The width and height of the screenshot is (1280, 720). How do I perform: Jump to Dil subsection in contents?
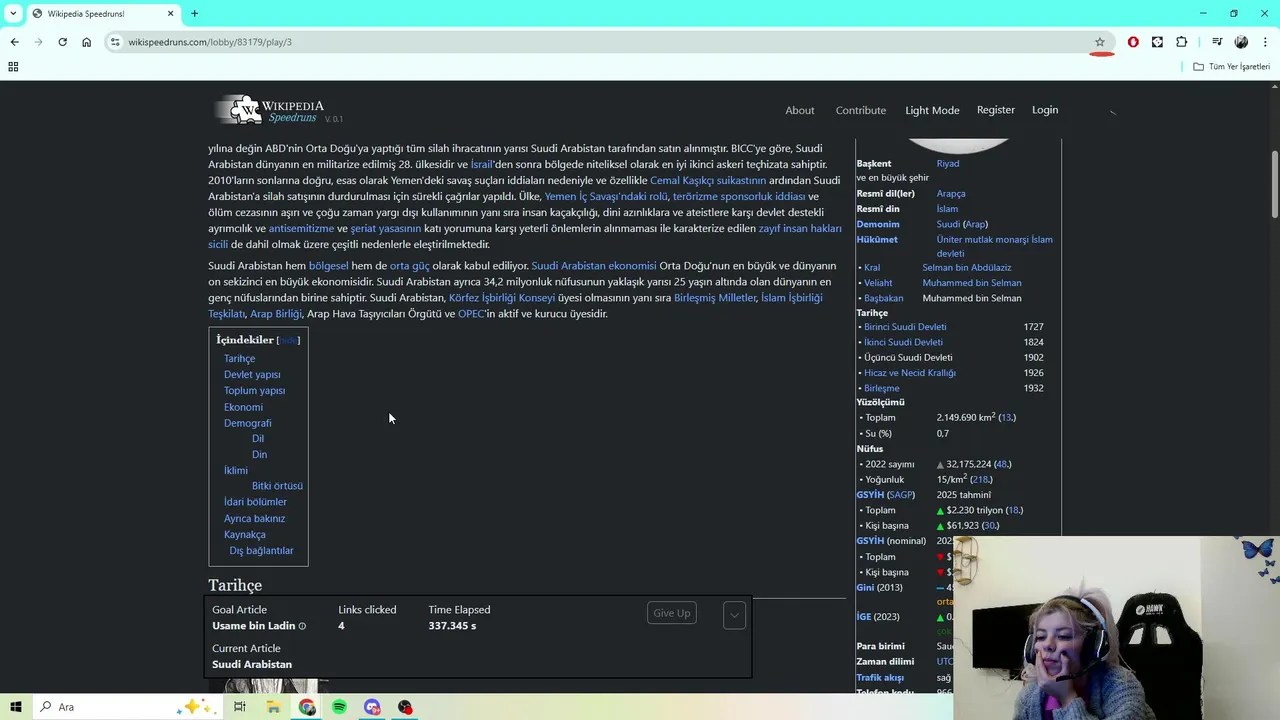[258, 438]
